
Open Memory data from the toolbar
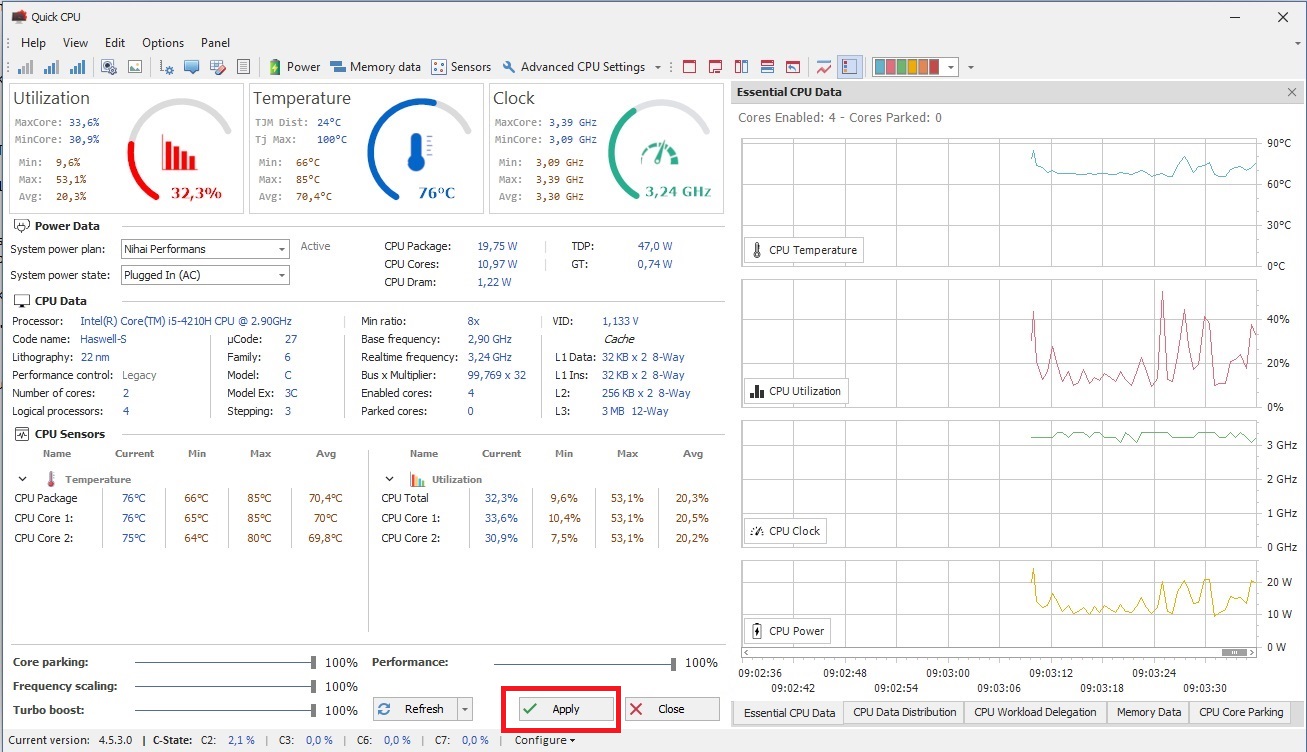pyautogui.click(x=375, y=67)
